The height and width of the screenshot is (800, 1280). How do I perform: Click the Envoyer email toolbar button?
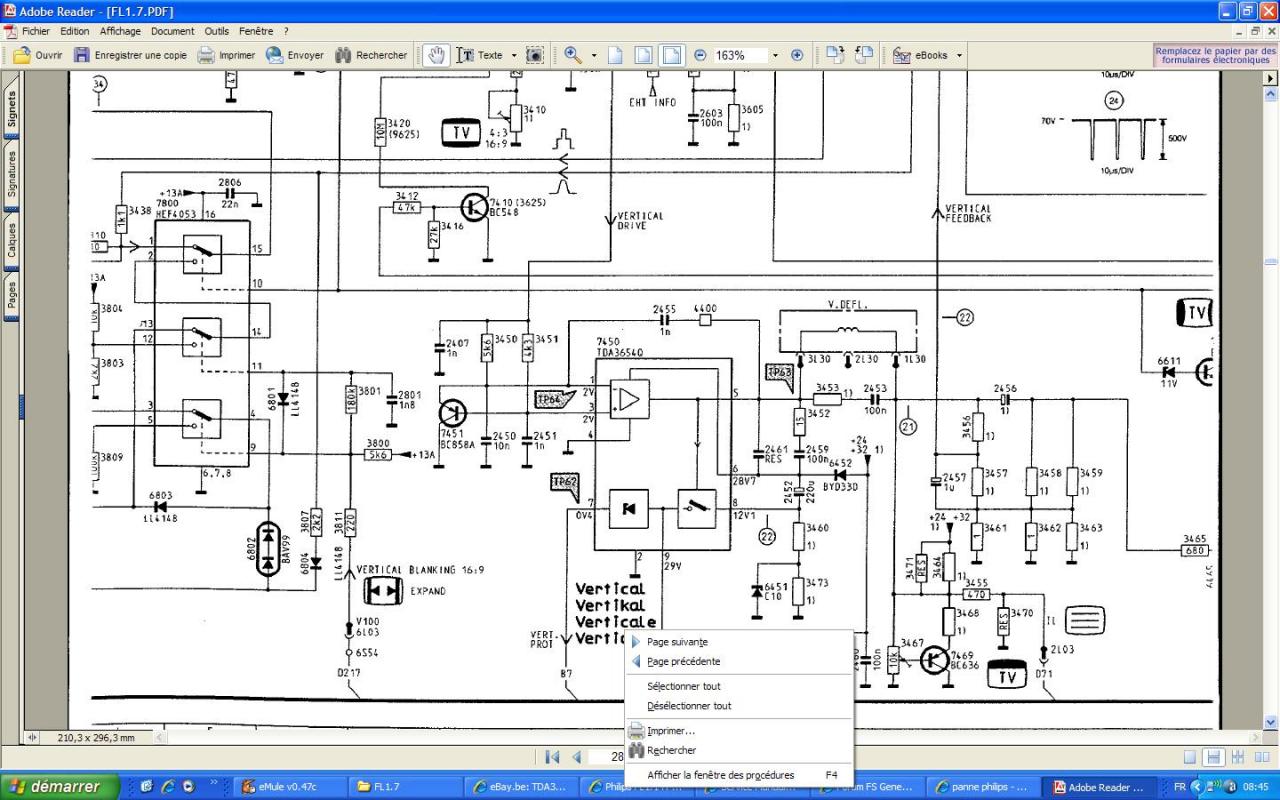click(295, 55)
